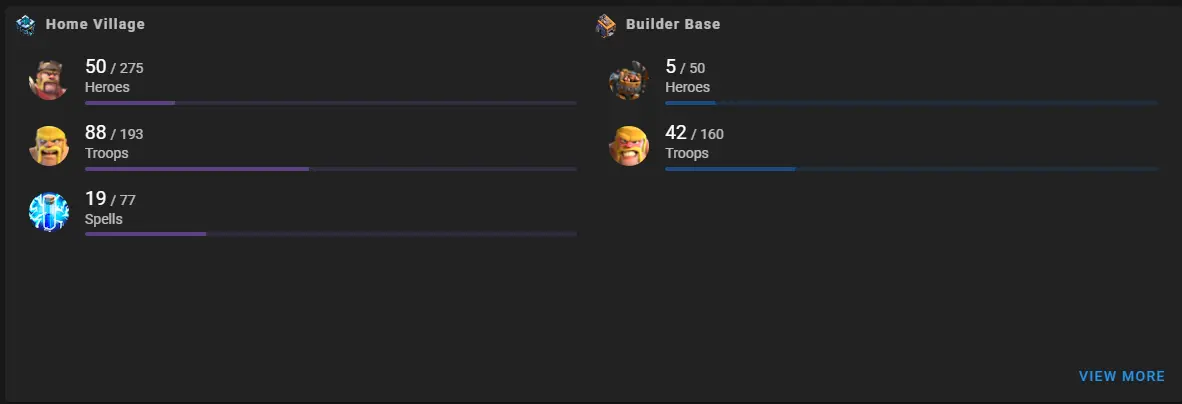The height and width of the screenshot is (404, 1182).
Task: Select the lightning spell icon
Action: (49, 212)
